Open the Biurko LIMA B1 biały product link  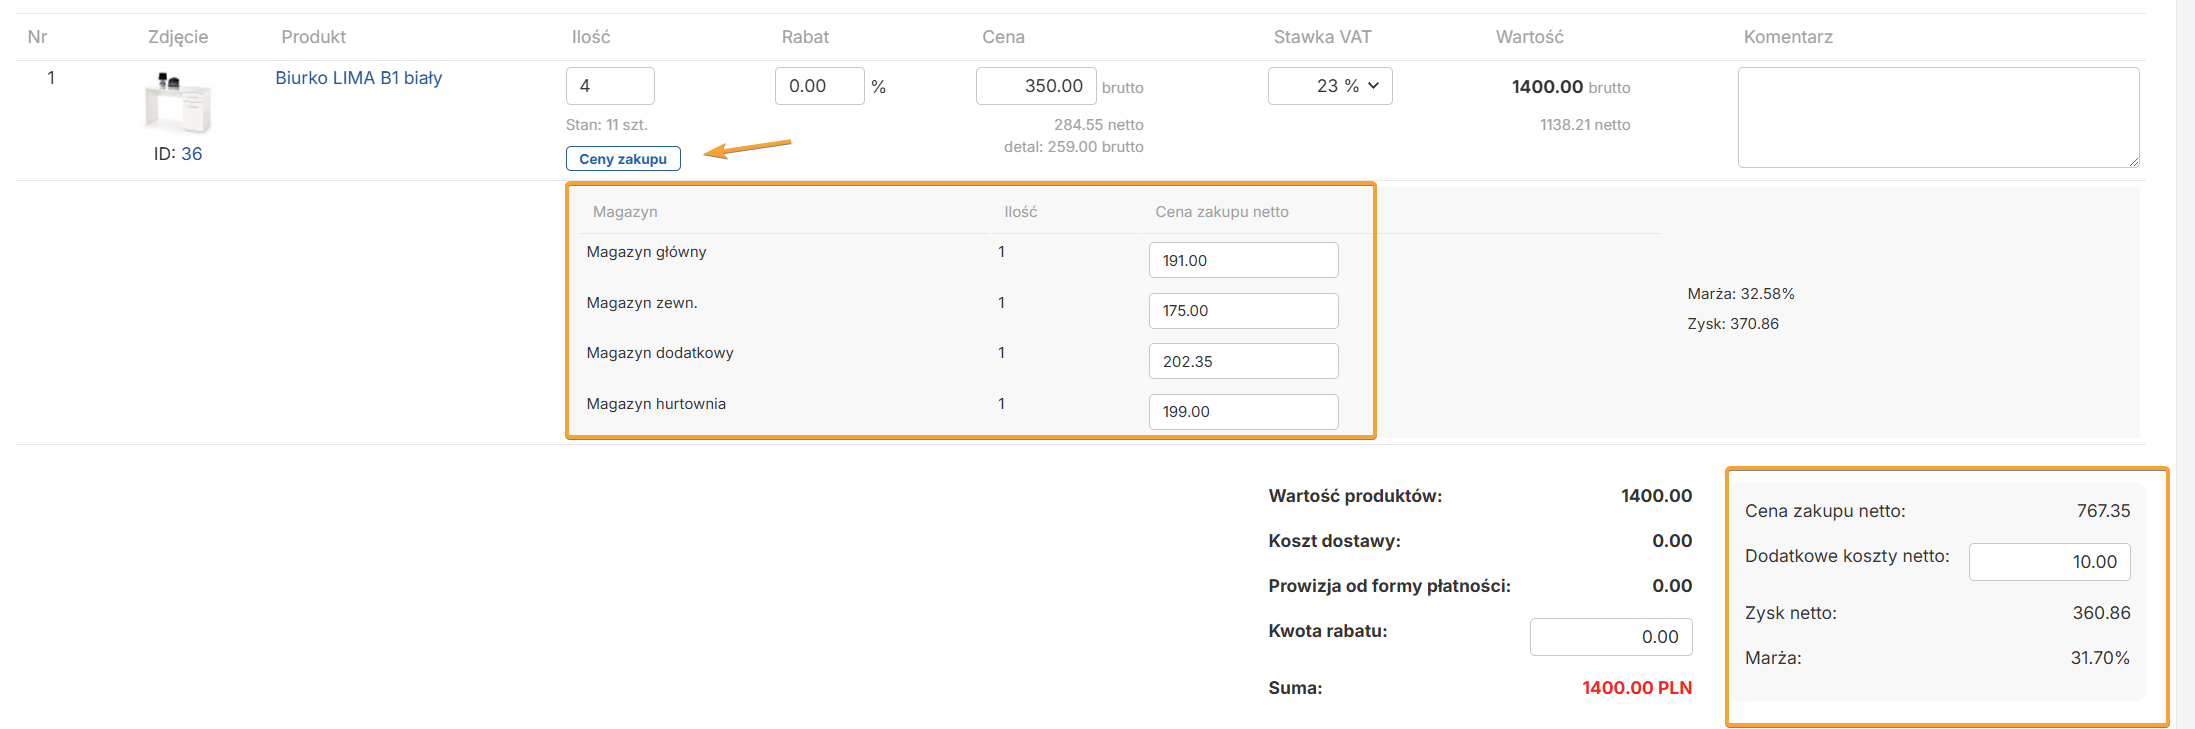(358, 78)
